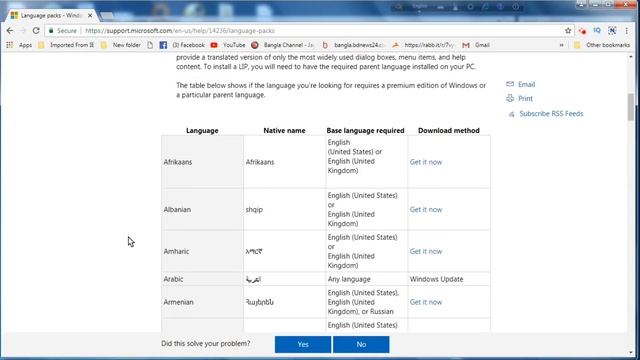Click 'Download method' column header
640x360 pixels.
[x=449, y=131]
